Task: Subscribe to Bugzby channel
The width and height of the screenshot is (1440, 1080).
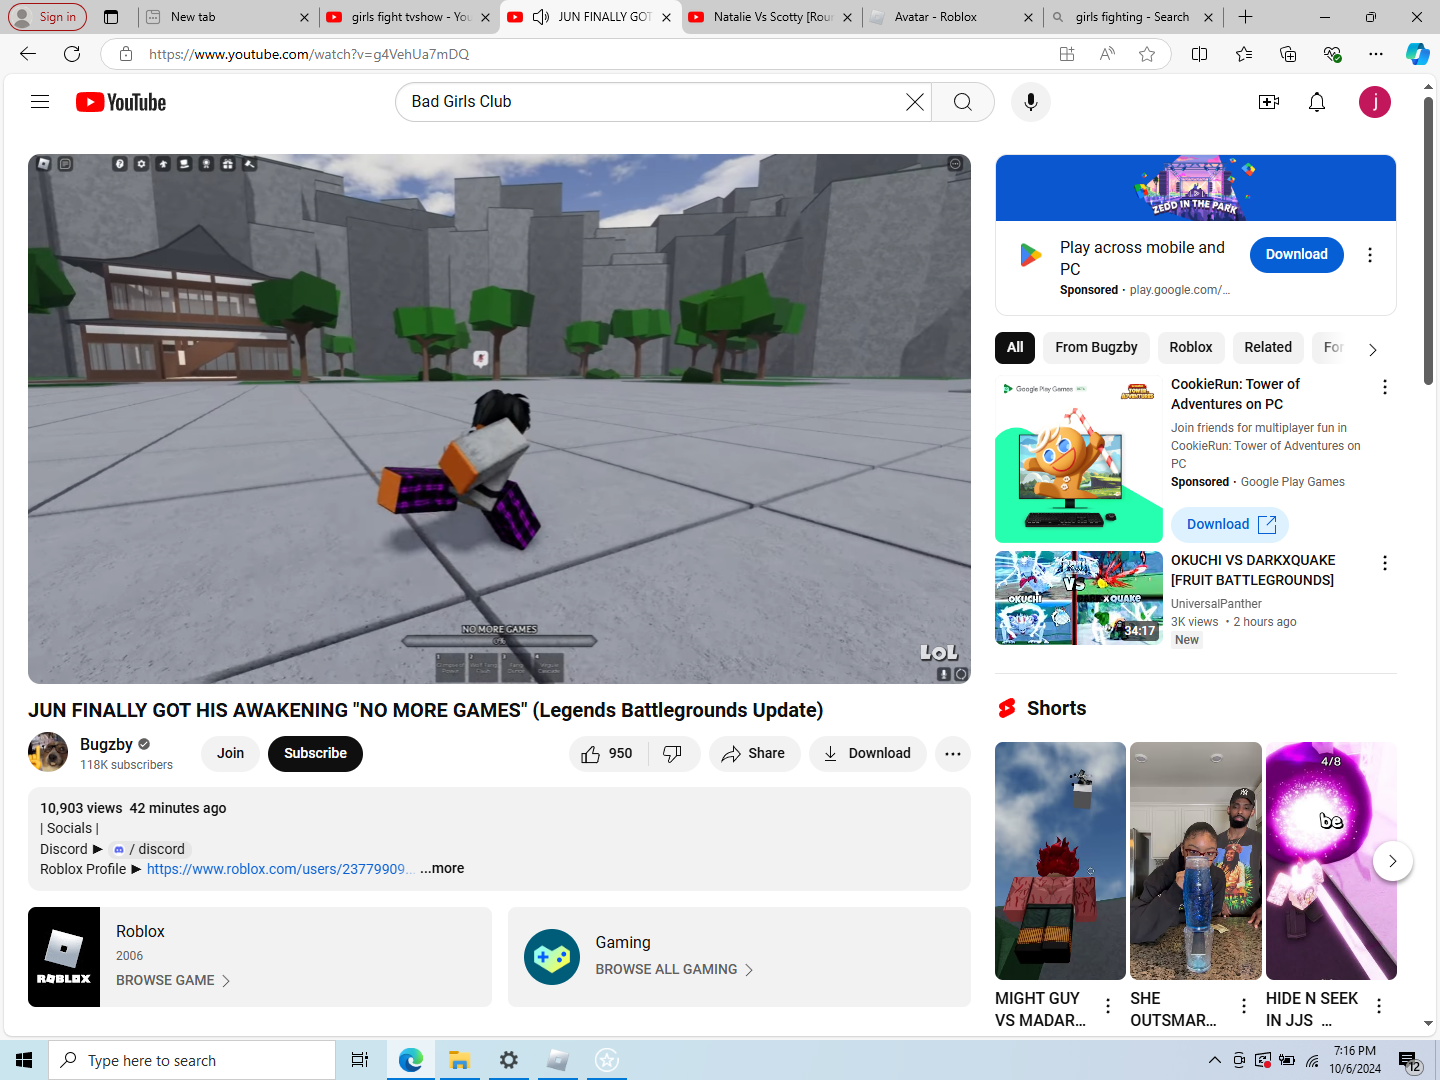Action: (x=315, y=754)
